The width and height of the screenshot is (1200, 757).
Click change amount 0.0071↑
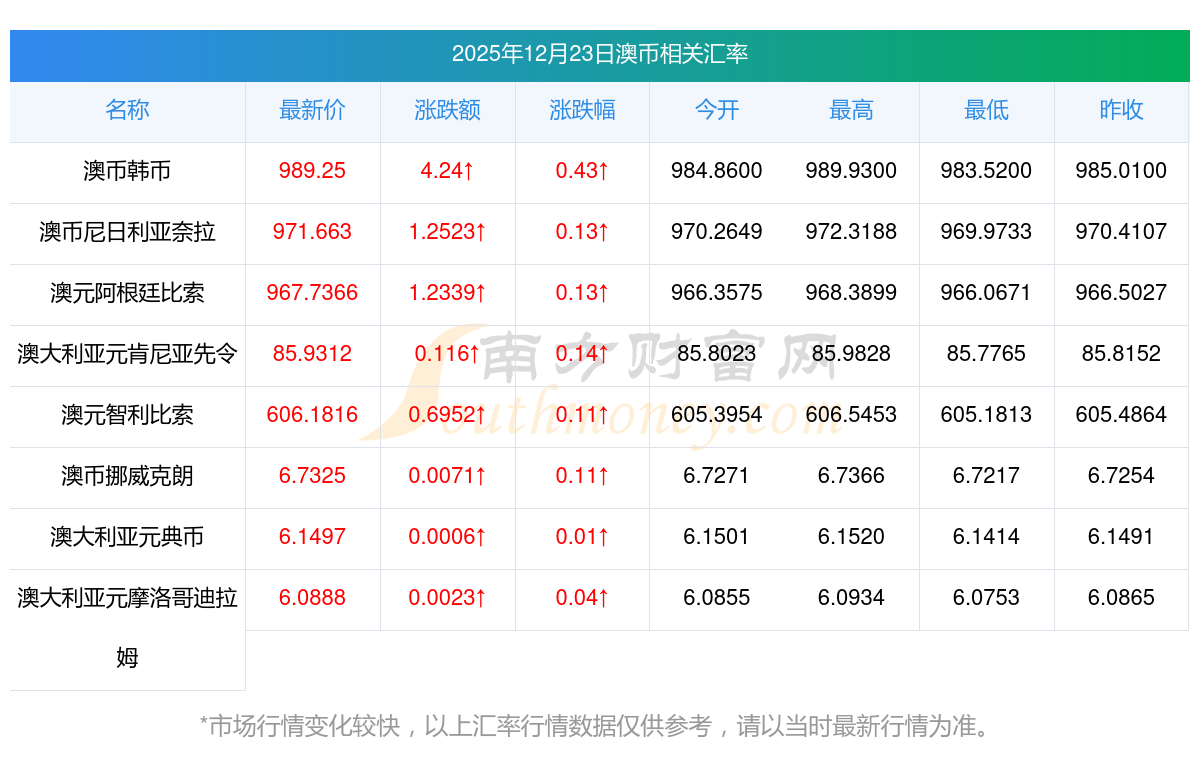[x=447, y=476]
